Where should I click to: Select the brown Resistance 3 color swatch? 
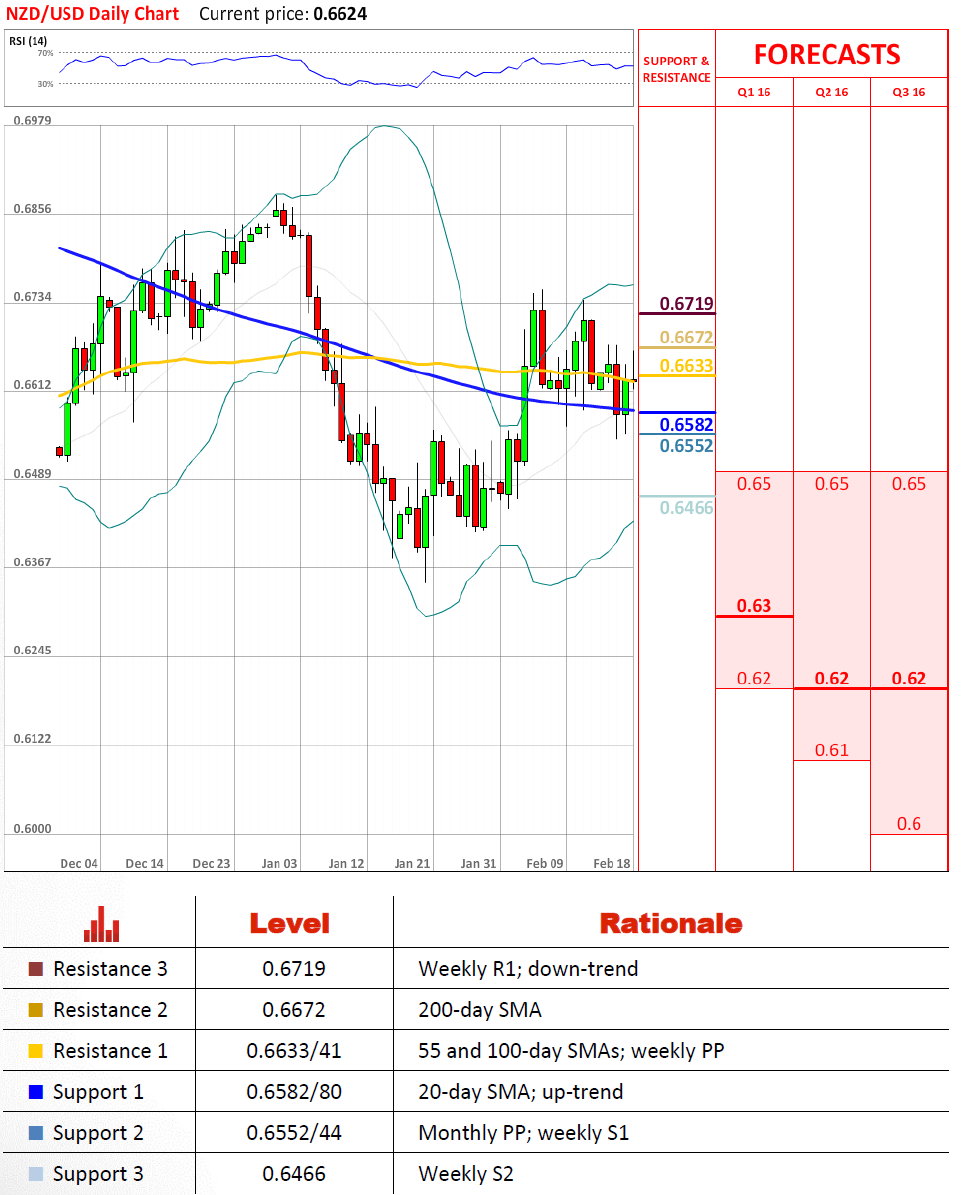37,969
